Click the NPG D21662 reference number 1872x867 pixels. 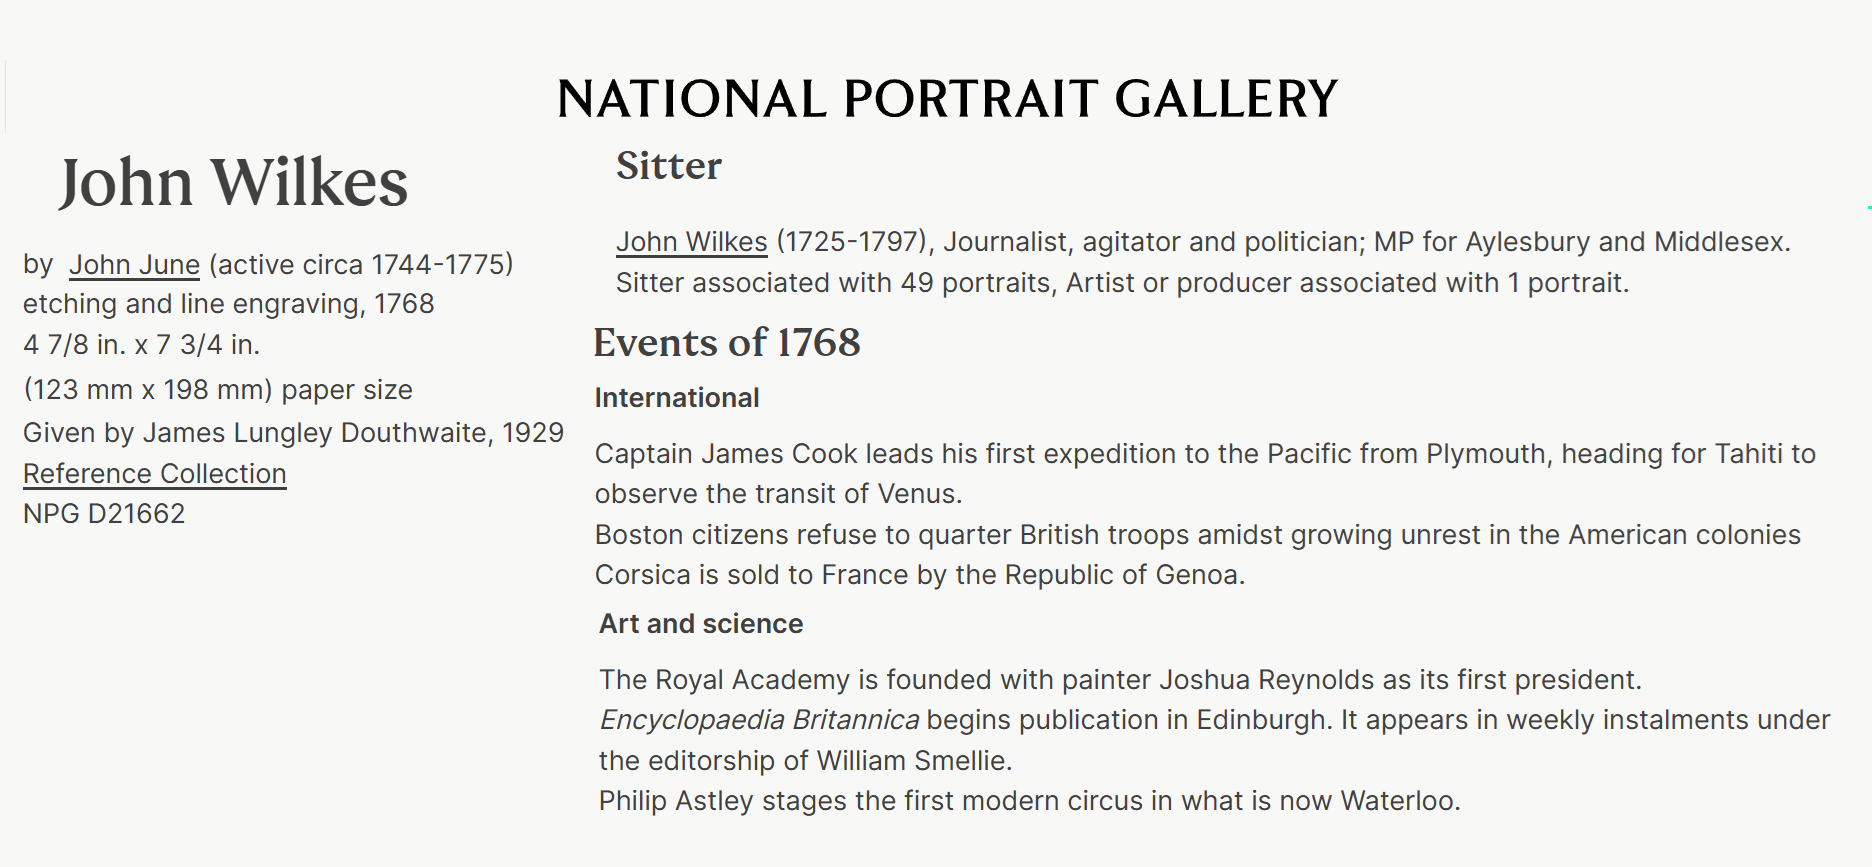[x=104, y=514]
